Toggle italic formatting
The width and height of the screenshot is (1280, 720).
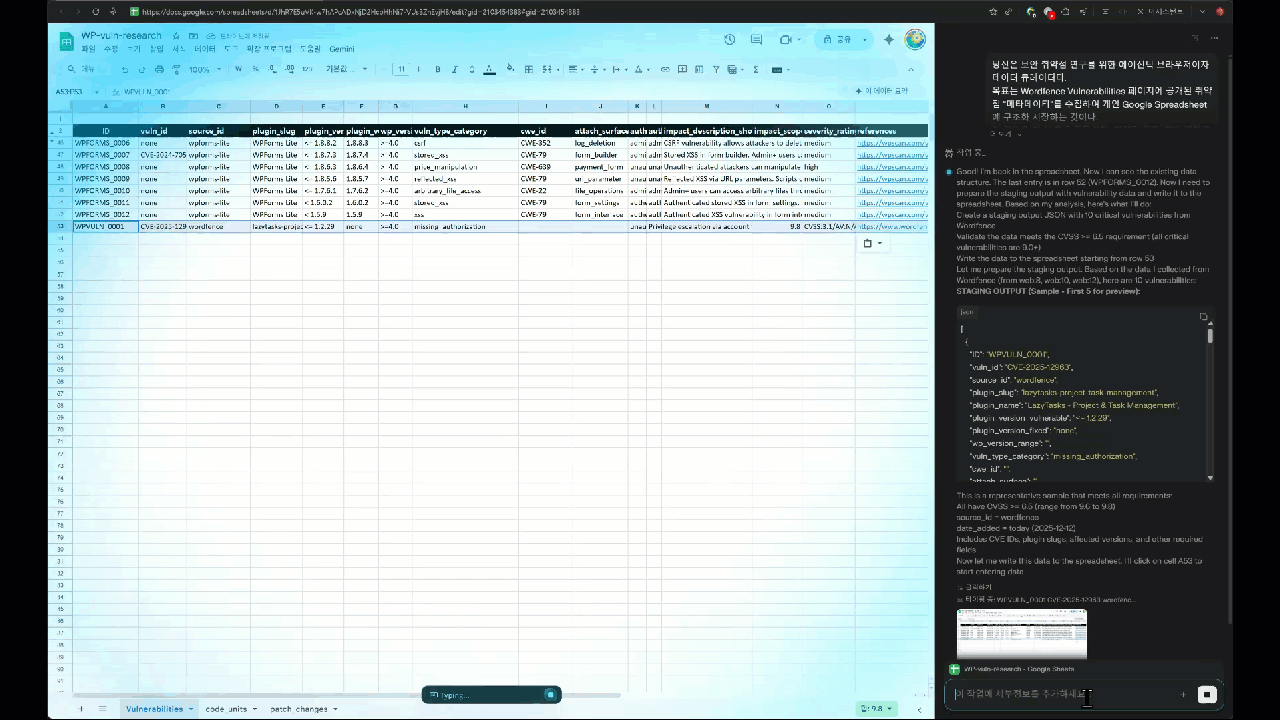pos(454,69)
